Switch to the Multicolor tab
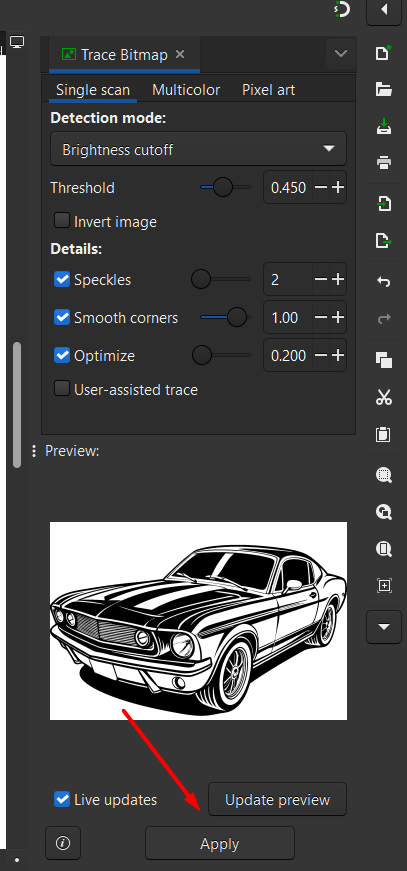This screenshot has height=871, width=407. pyautogui.click(x=186, y=90)
